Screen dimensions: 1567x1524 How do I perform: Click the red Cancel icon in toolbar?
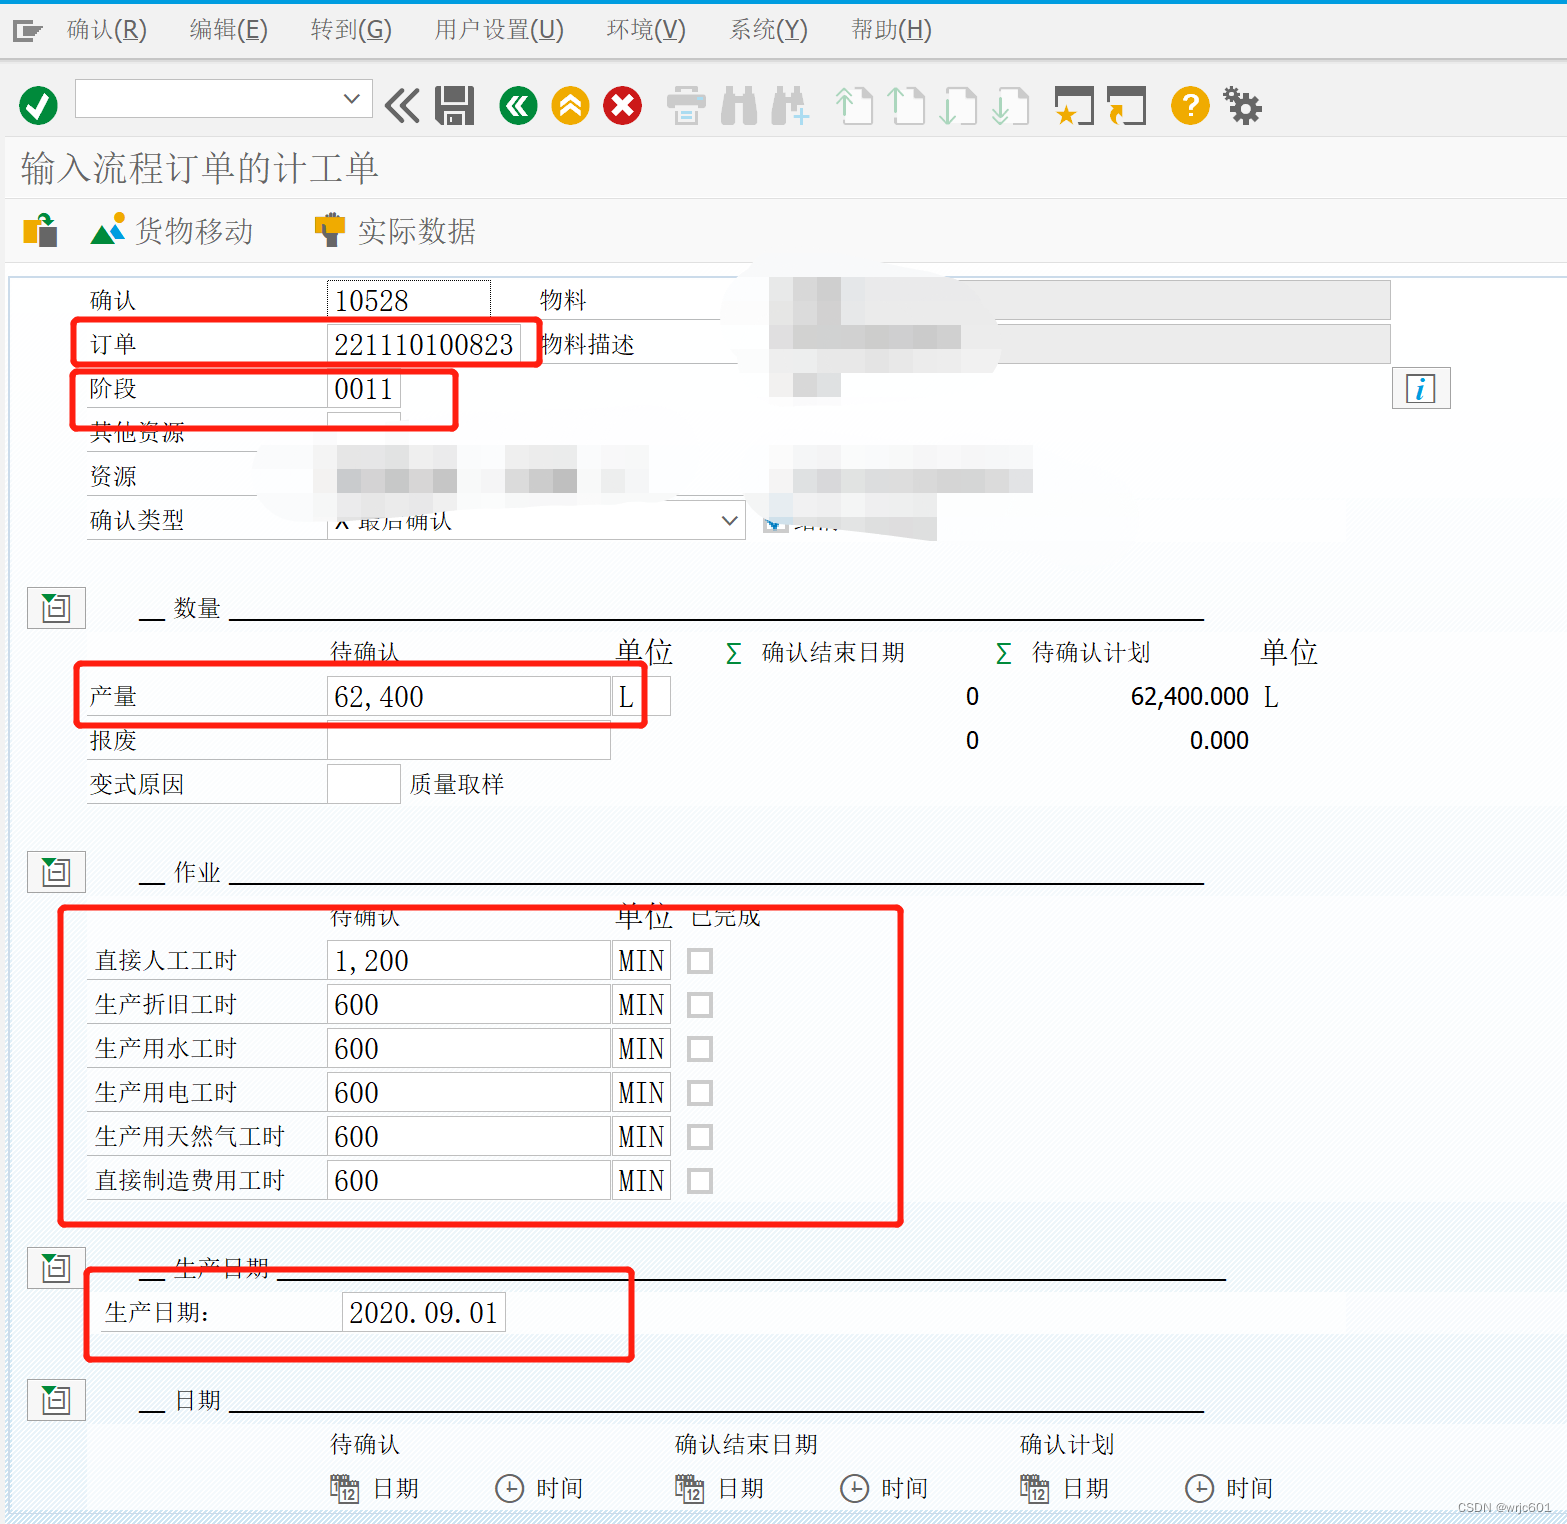(622, 105)
